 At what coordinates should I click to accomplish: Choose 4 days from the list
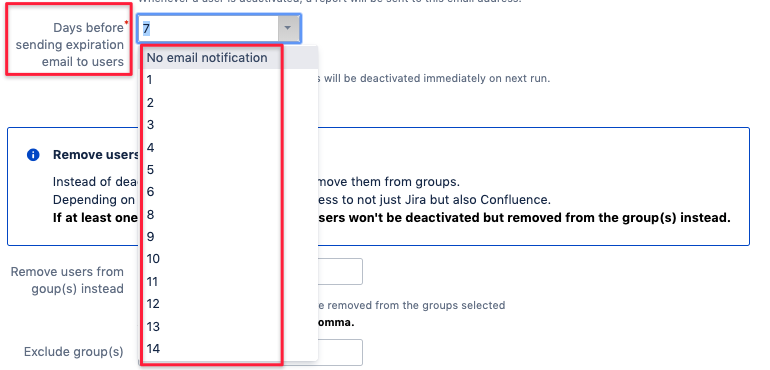(228, 147)
